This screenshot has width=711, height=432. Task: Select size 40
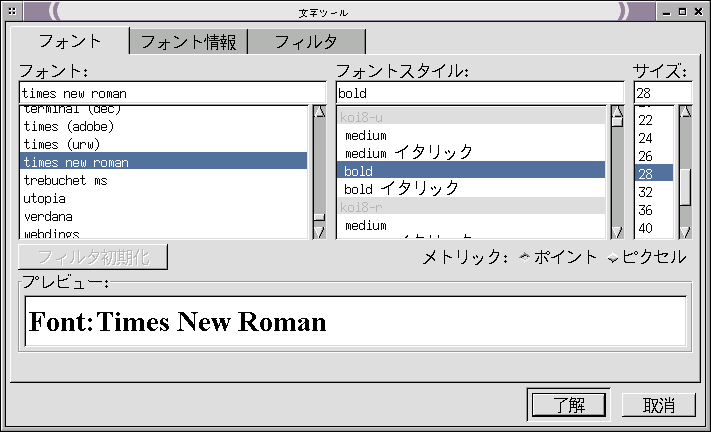click(x=653, y=228)
